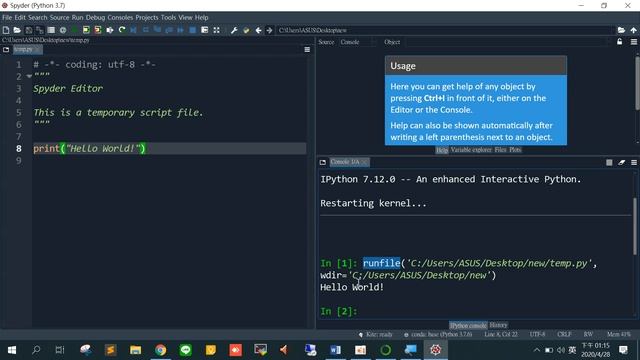Open the Edit menu

20,18
